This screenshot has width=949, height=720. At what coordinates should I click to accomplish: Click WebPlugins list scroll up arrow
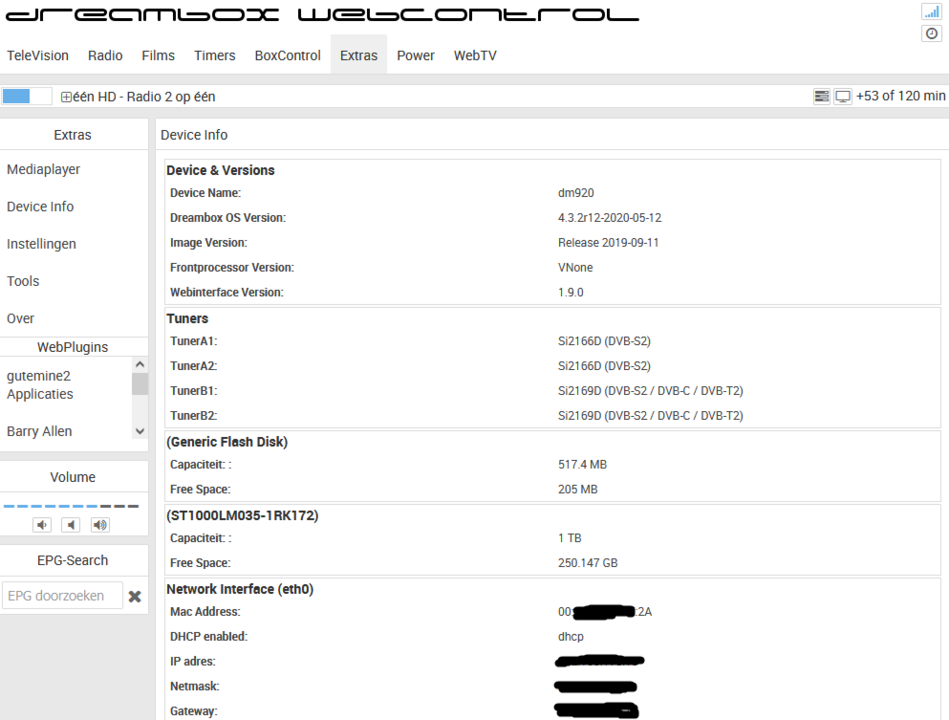(x=140, y=364)
